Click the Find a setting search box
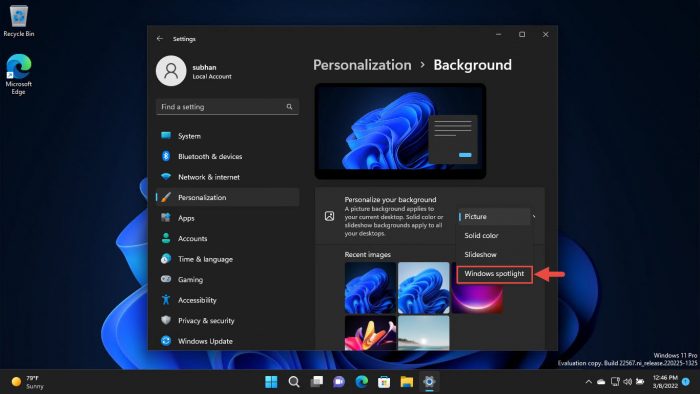 228,107
